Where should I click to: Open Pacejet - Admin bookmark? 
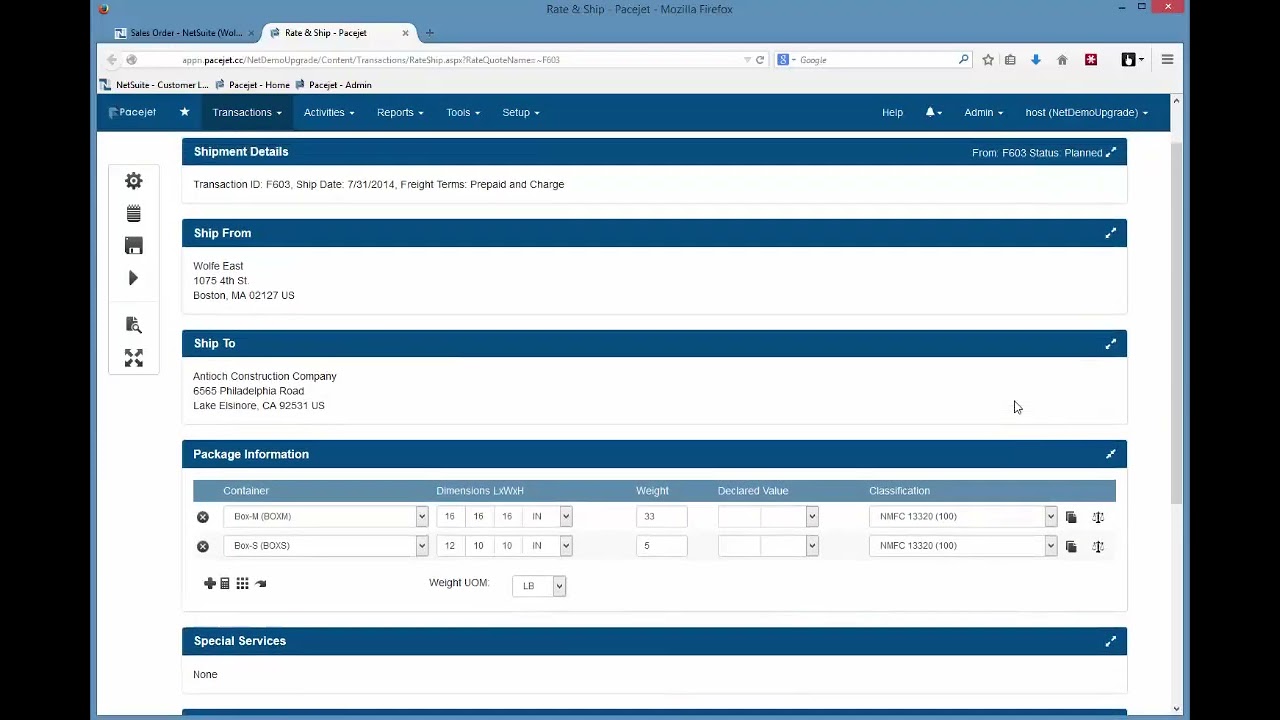[x=333, y=85]
